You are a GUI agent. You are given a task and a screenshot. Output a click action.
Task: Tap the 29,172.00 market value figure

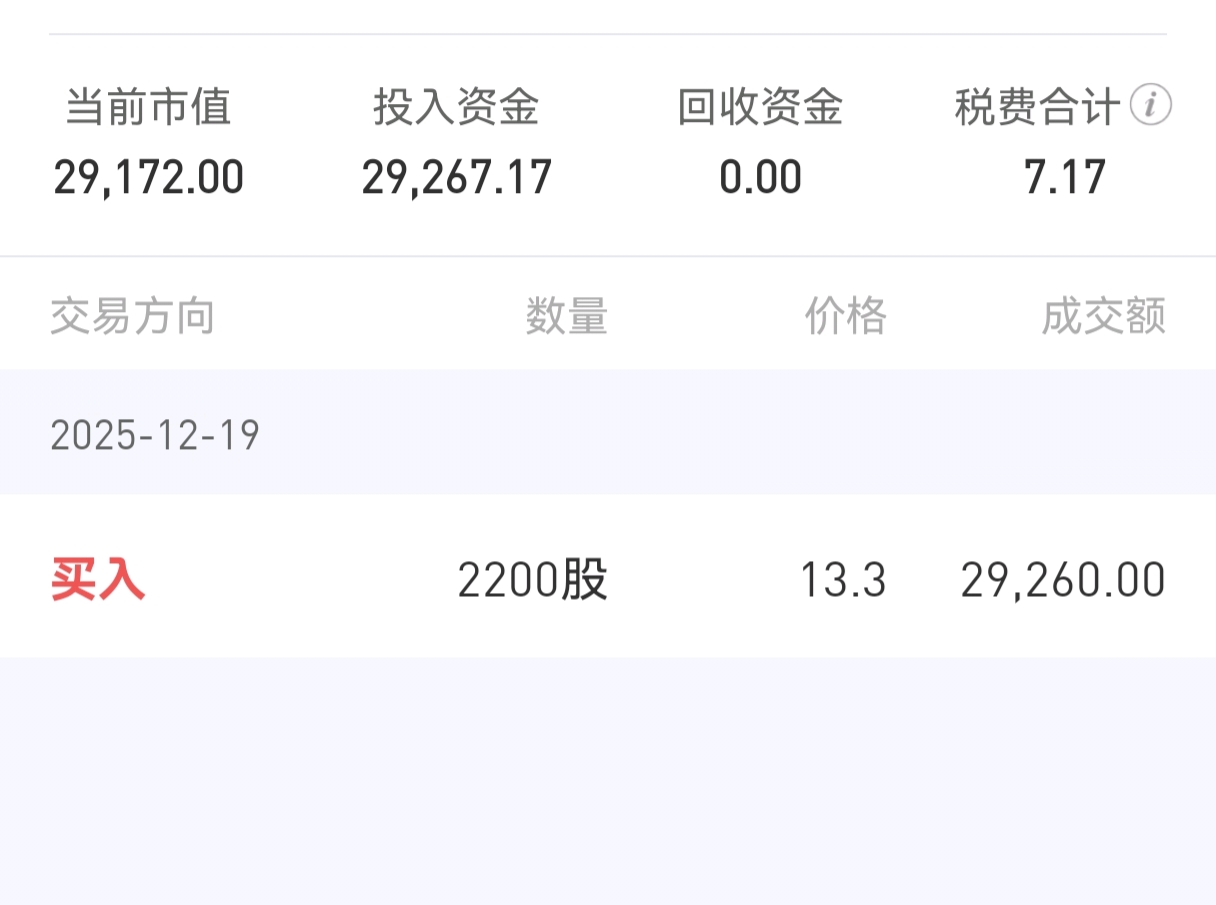(149, 178)
